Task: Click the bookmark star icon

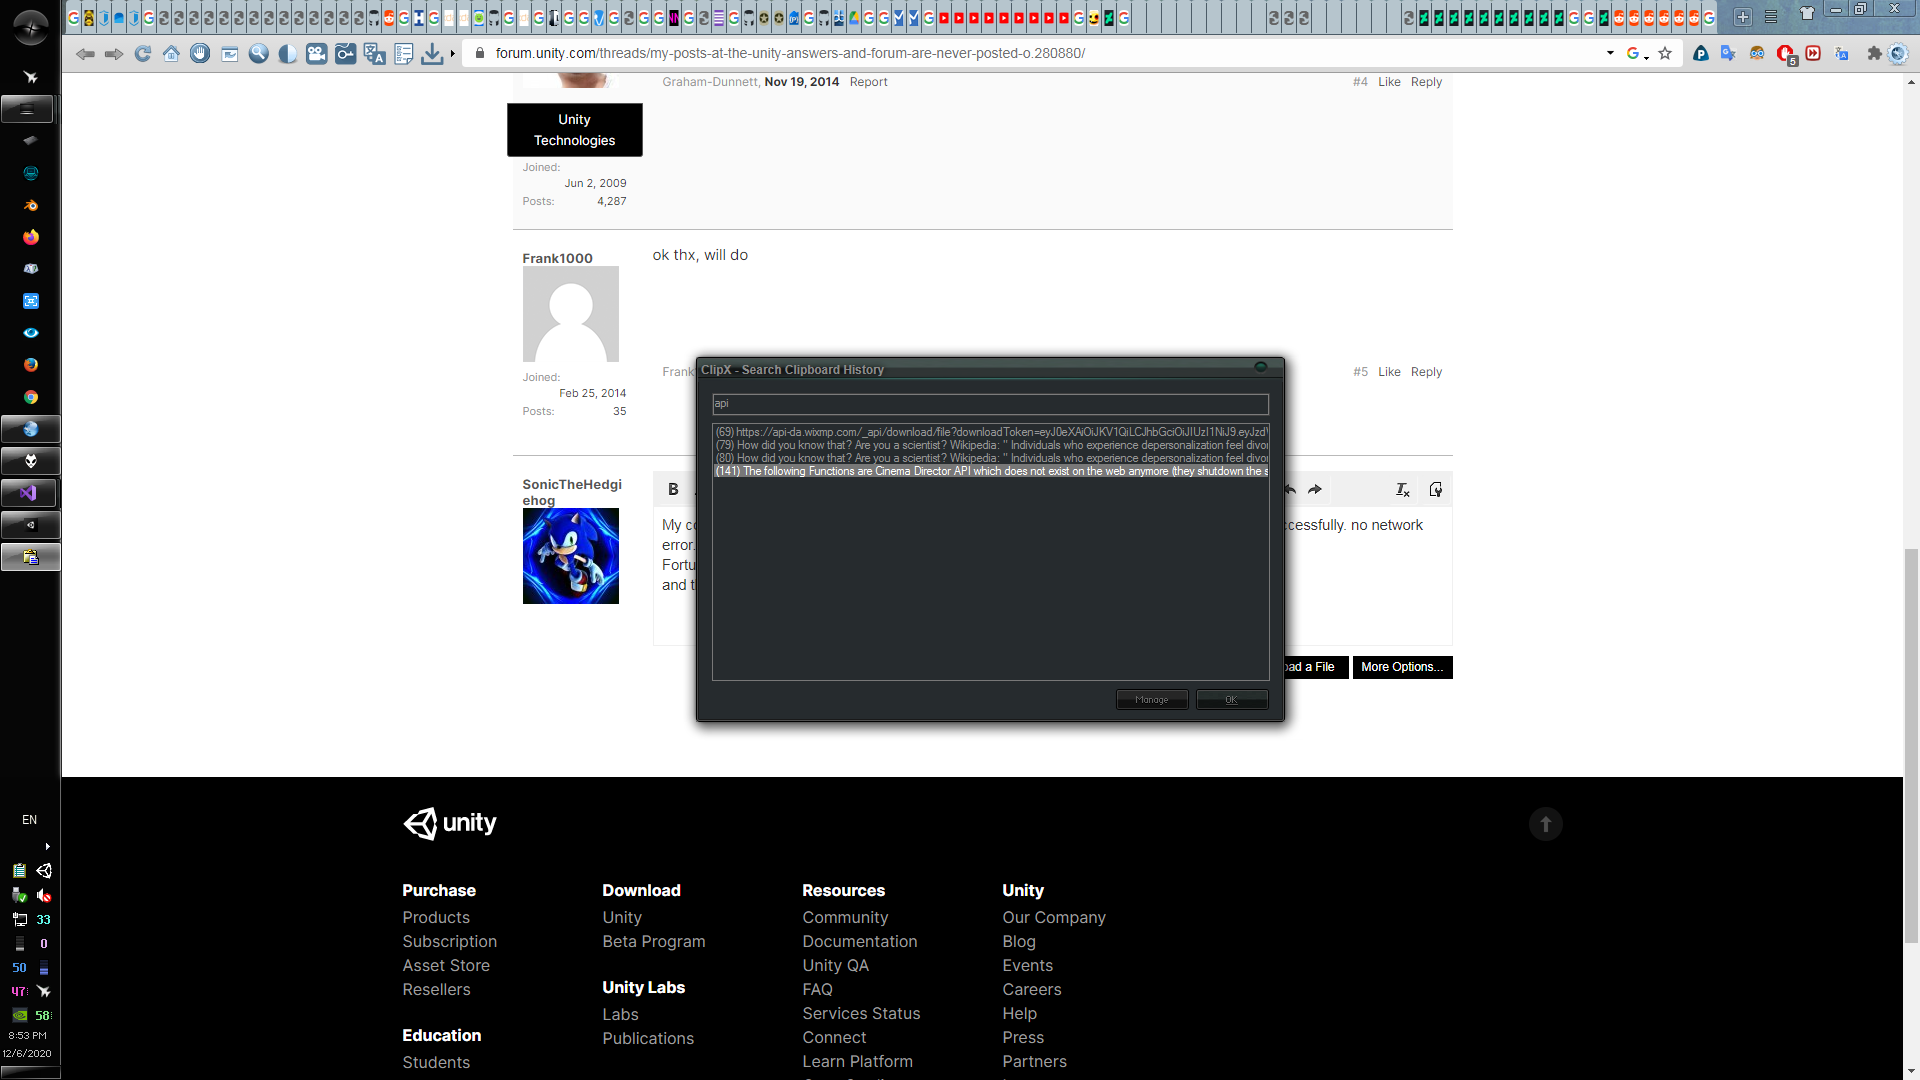Action: coord(1665,54)
